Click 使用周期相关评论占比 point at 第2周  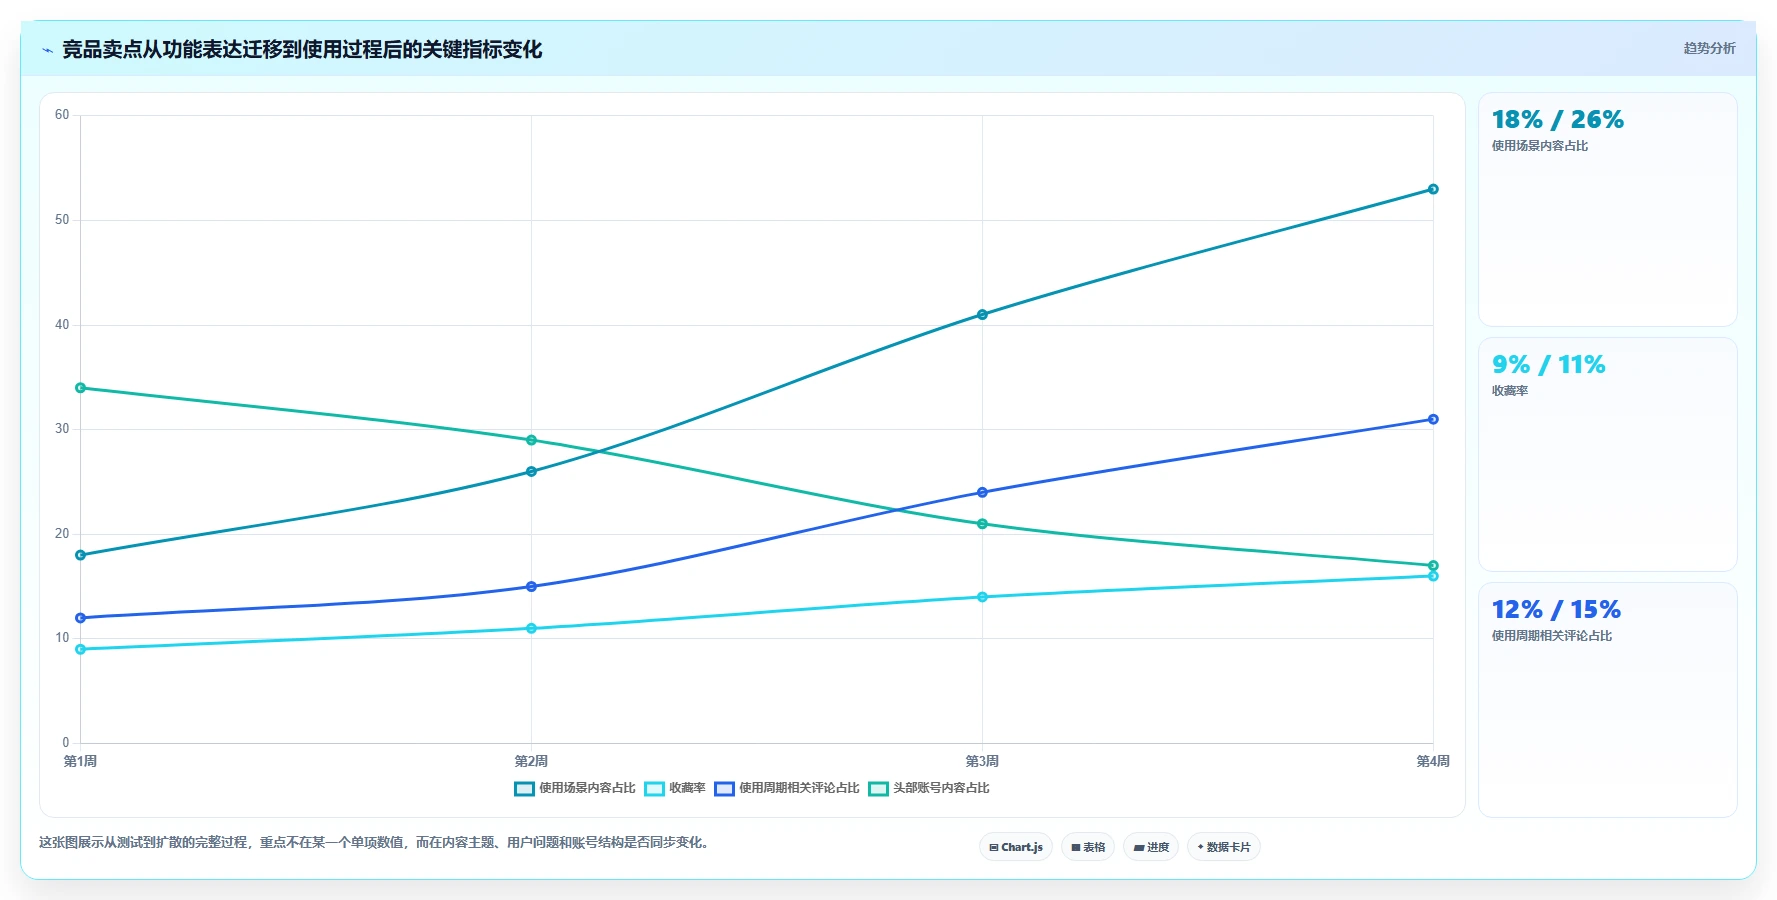coord(531,586)
